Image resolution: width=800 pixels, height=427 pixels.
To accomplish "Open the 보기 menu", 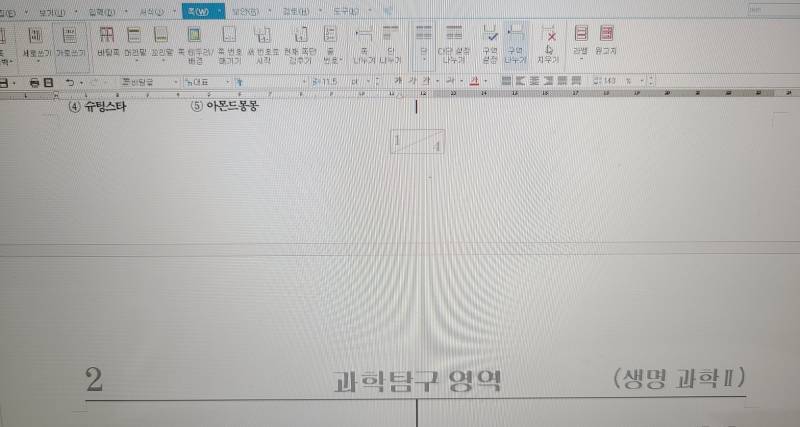I will tap(53, 12).
